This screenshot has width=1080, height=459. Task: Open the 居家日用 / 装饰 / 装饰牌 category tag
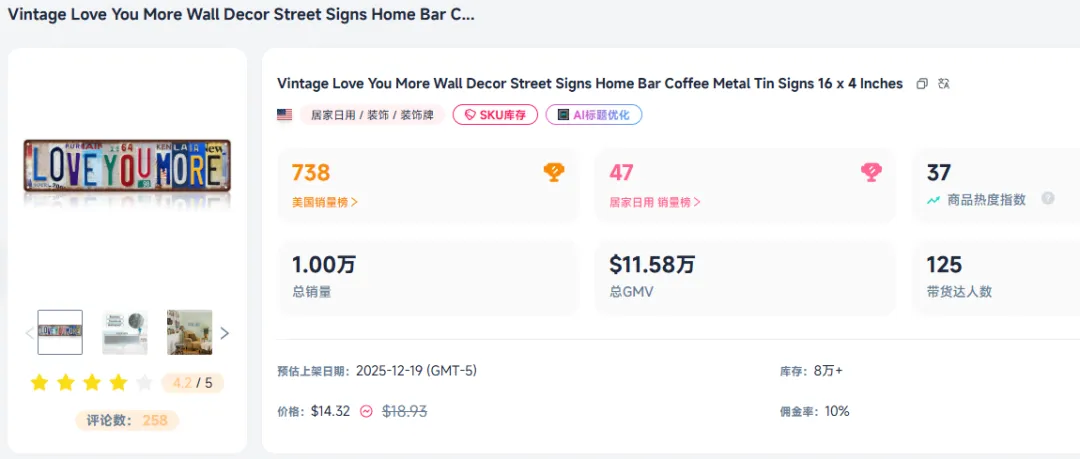click(x=371, y=115)
